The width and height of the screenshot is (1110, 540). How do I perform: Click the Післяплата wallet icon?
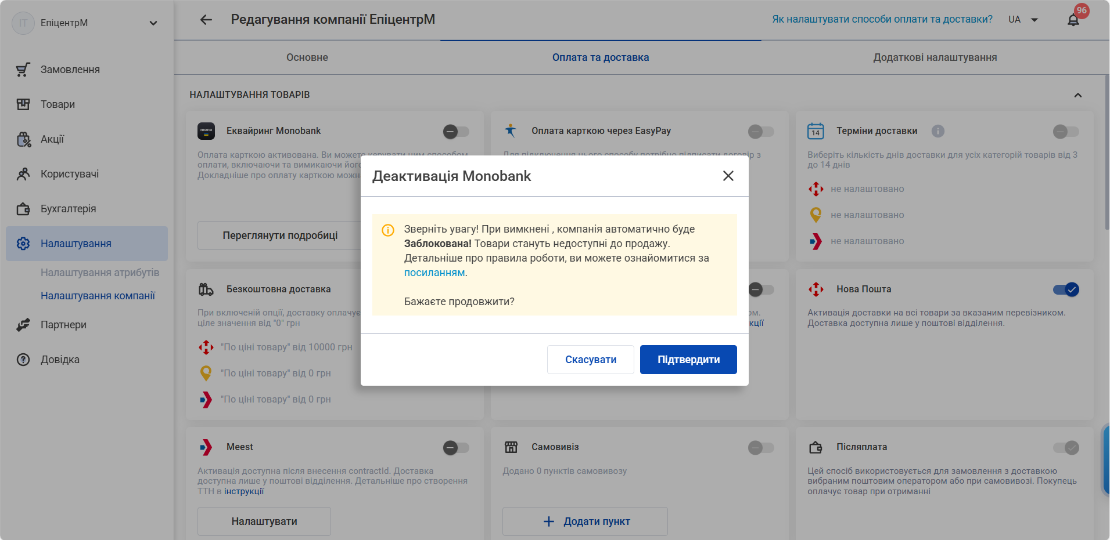coord(816,447)
